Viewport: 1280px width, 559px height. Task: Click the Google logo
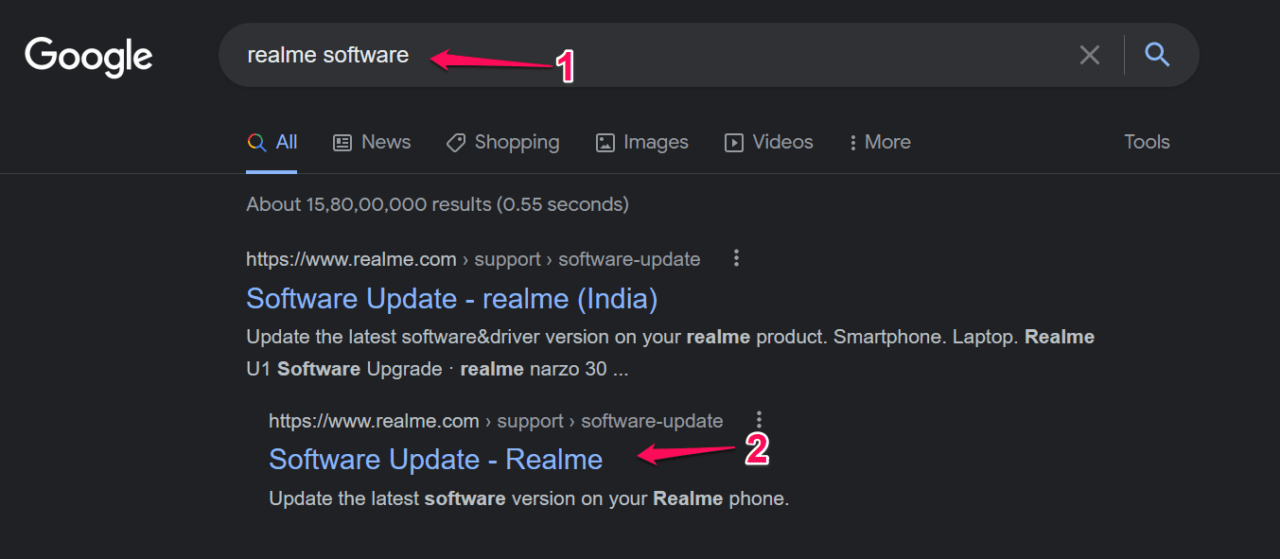(88, 56)
